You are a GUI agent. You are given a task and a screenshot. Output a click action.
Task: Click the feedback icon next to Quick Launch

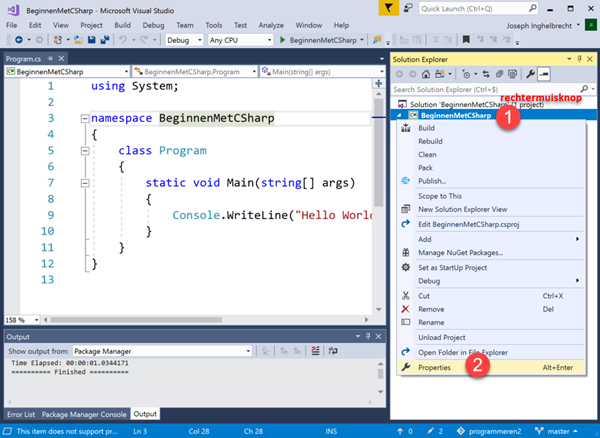tap(409, 8)
